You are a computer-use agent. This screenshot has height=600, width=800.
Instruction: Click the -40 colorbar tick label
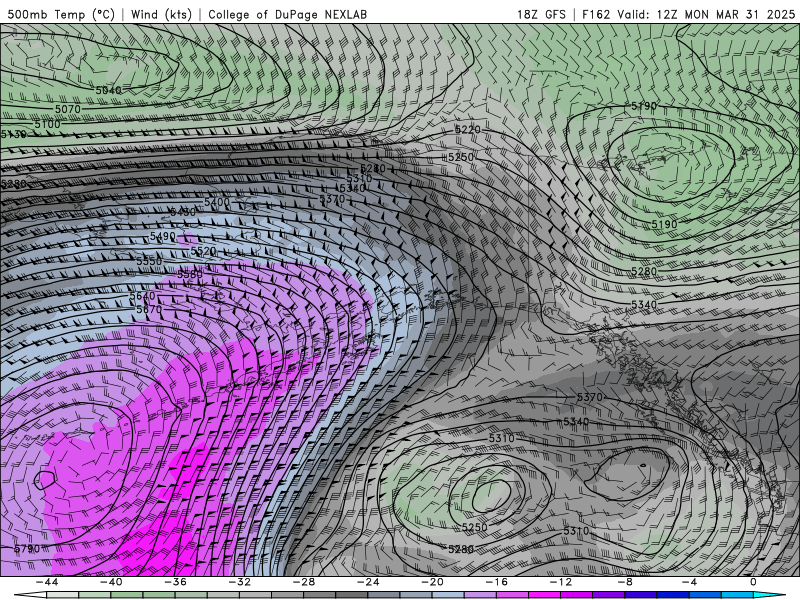click(x=111, y=582)
